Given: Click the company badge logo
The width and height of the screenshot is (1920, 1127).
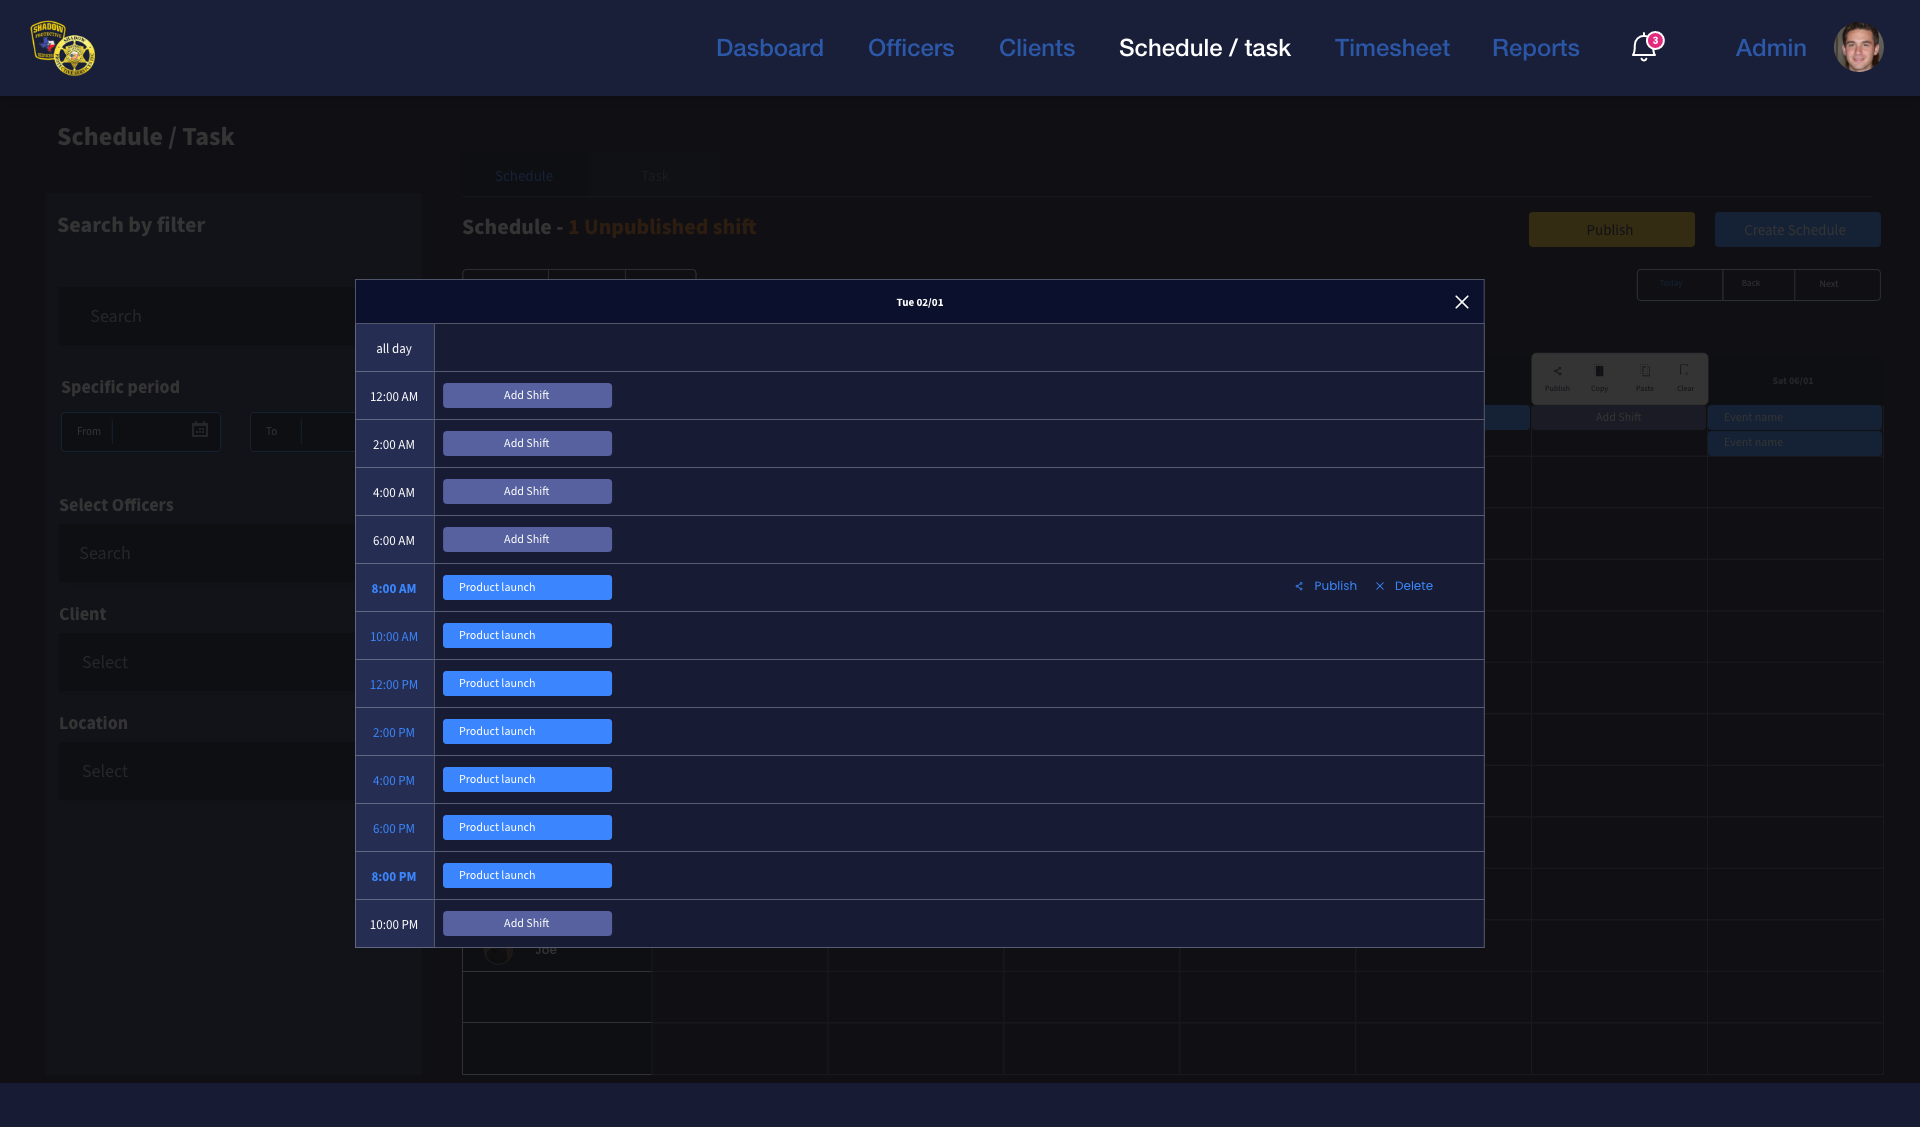Looking at the screenshot, I should click(62, 48).
